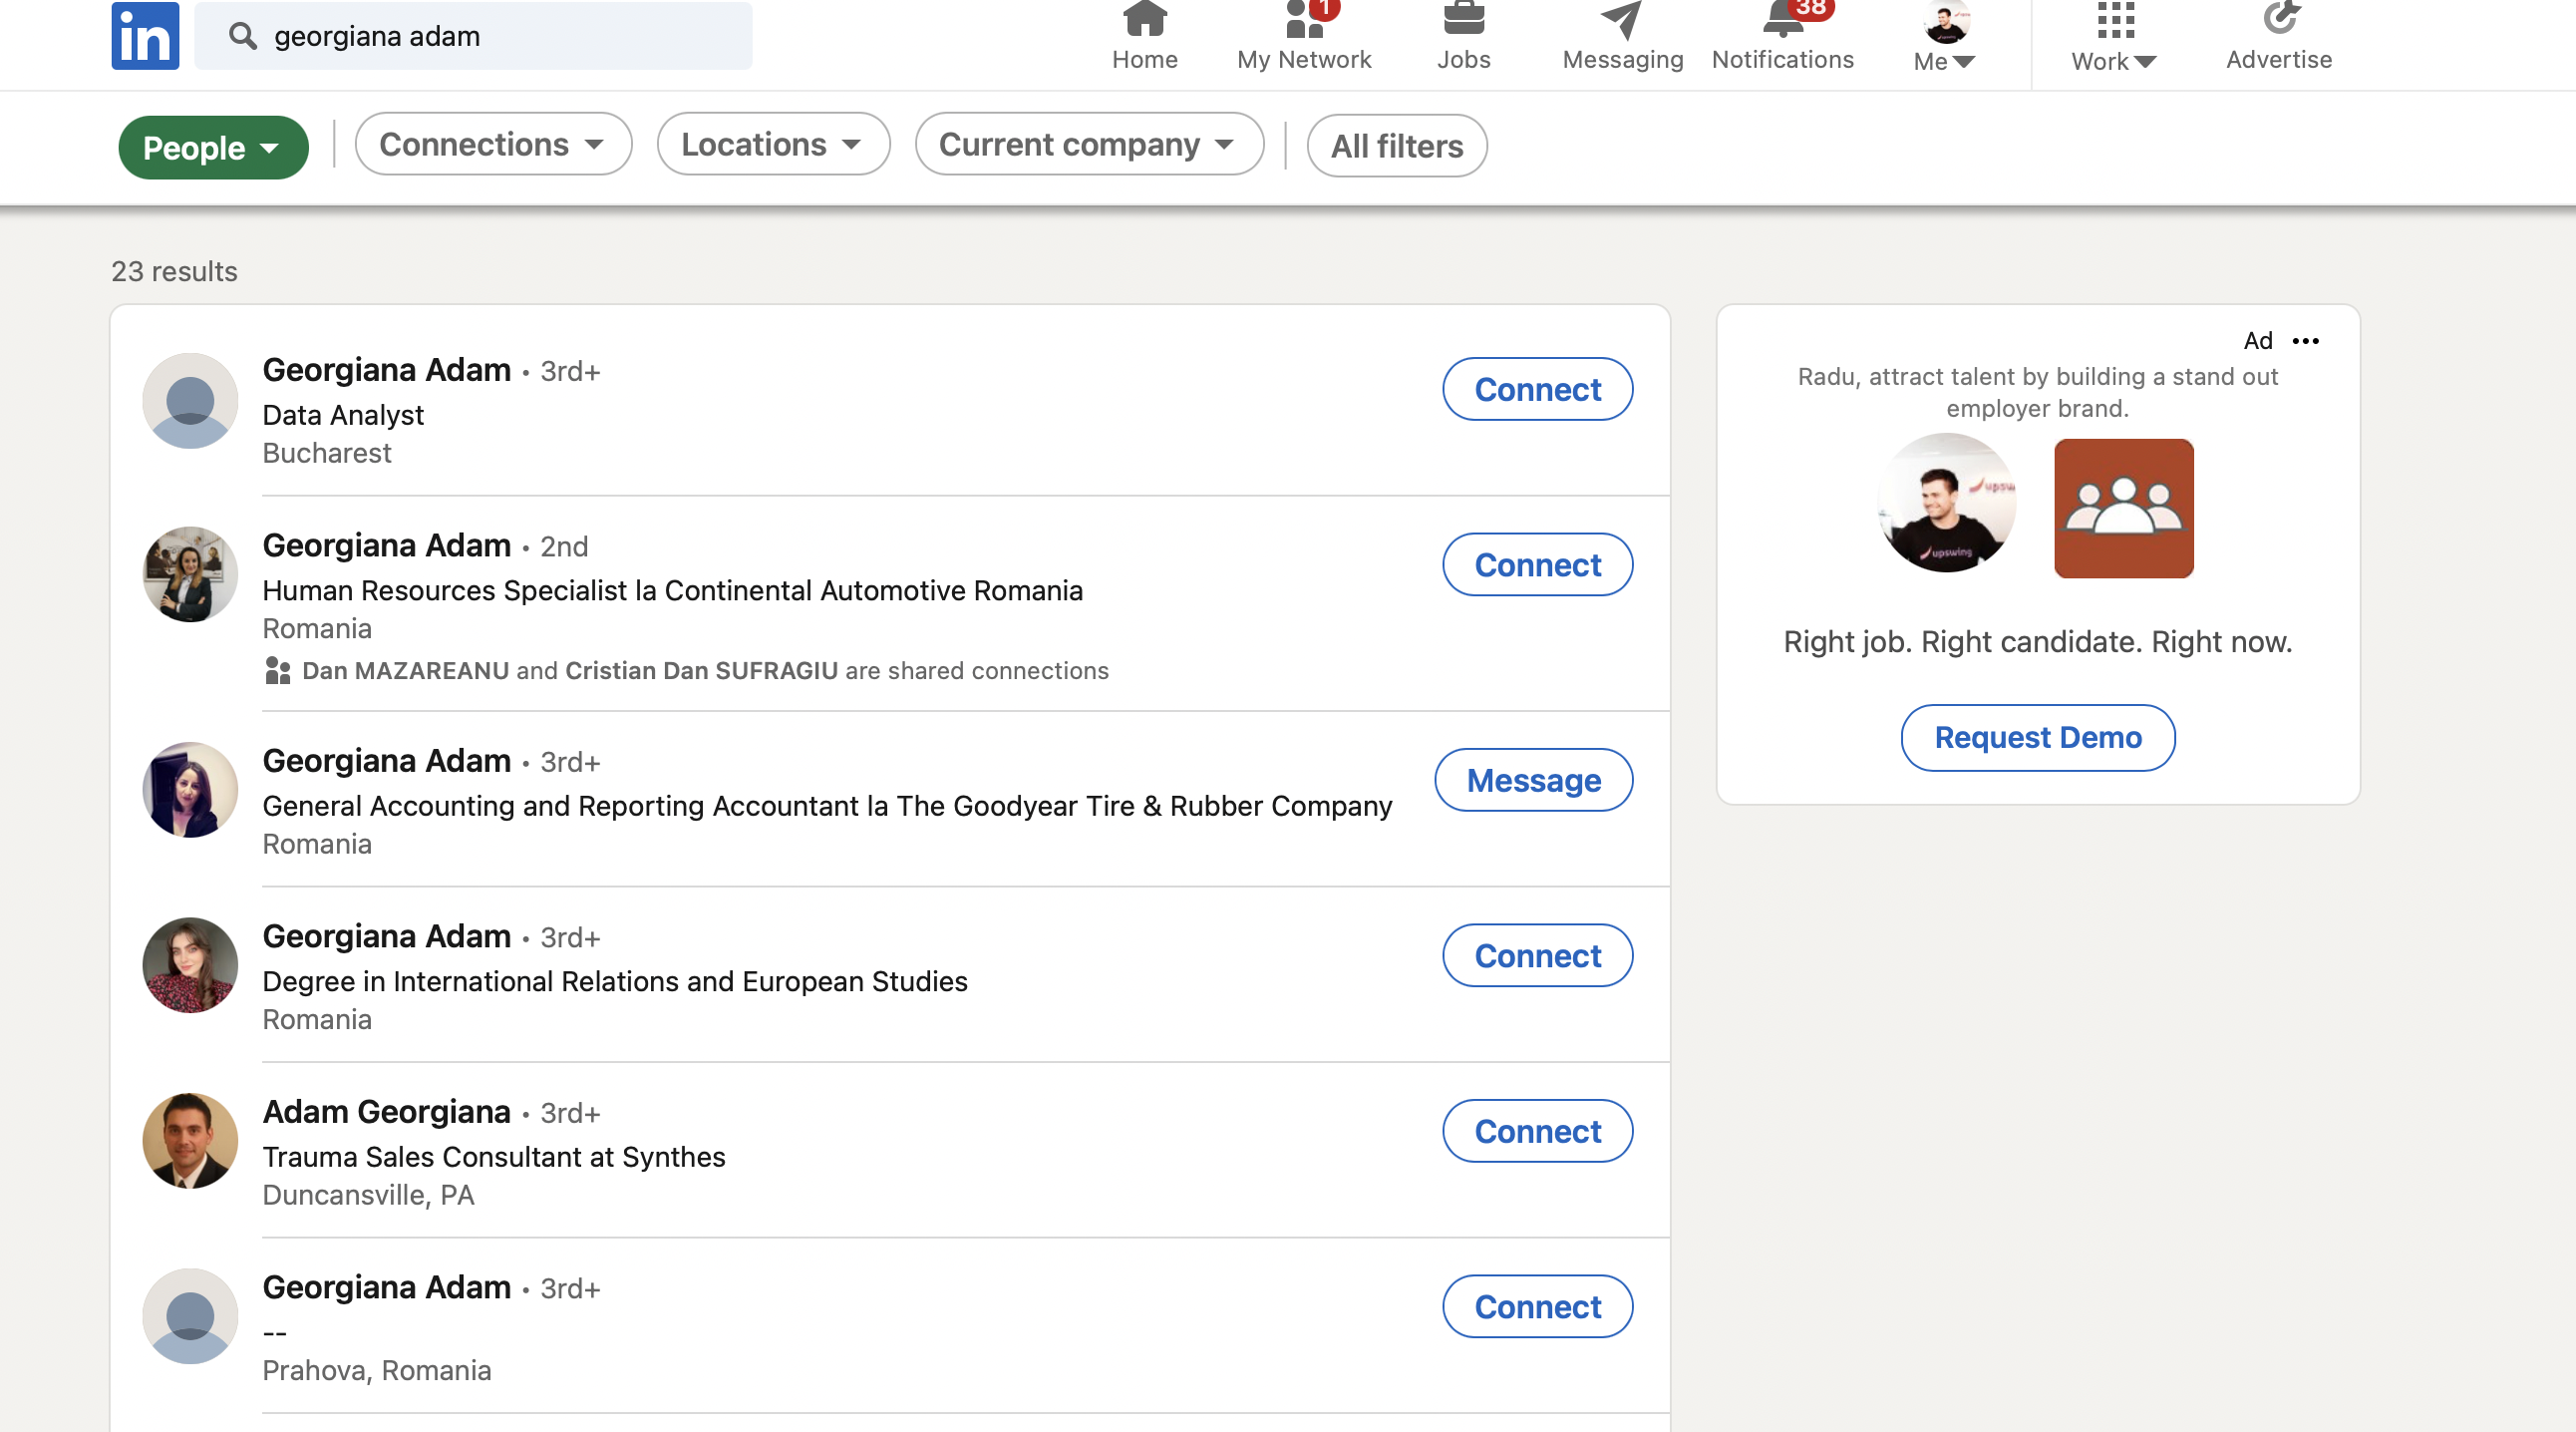Open My Network icon
The width and height of the screenshot is (2576, 1432).
tap(1303, 20)
